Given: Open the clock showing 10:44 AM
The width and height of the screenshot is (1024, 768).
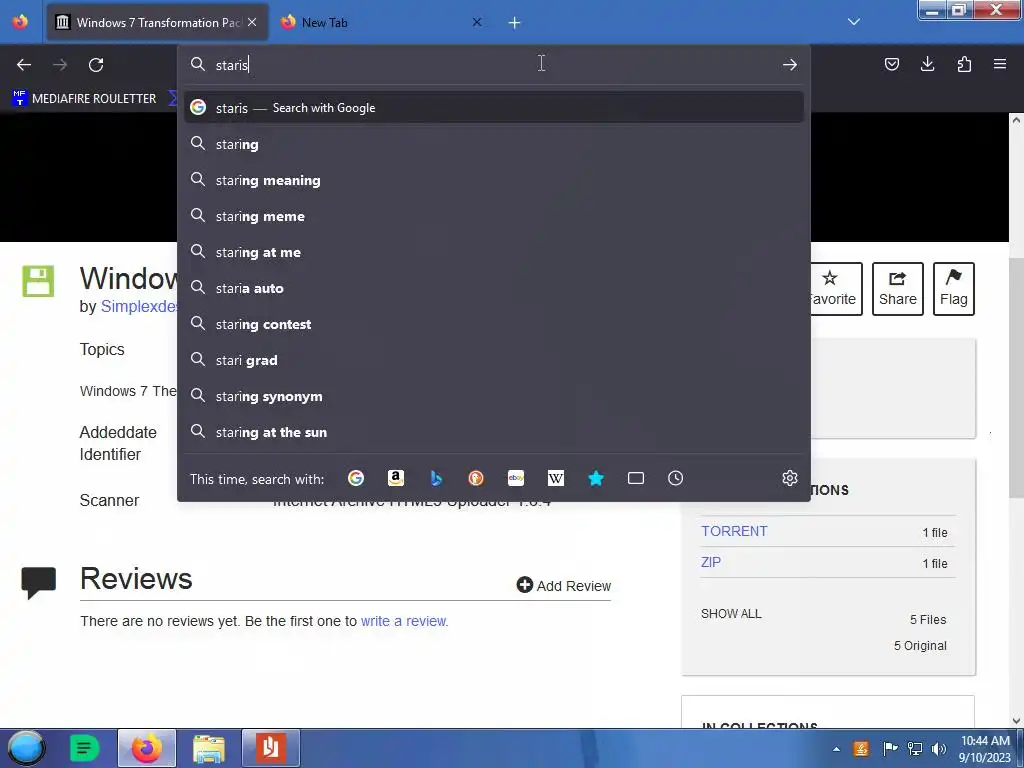Looking at the screenshot, I should 985,749.
